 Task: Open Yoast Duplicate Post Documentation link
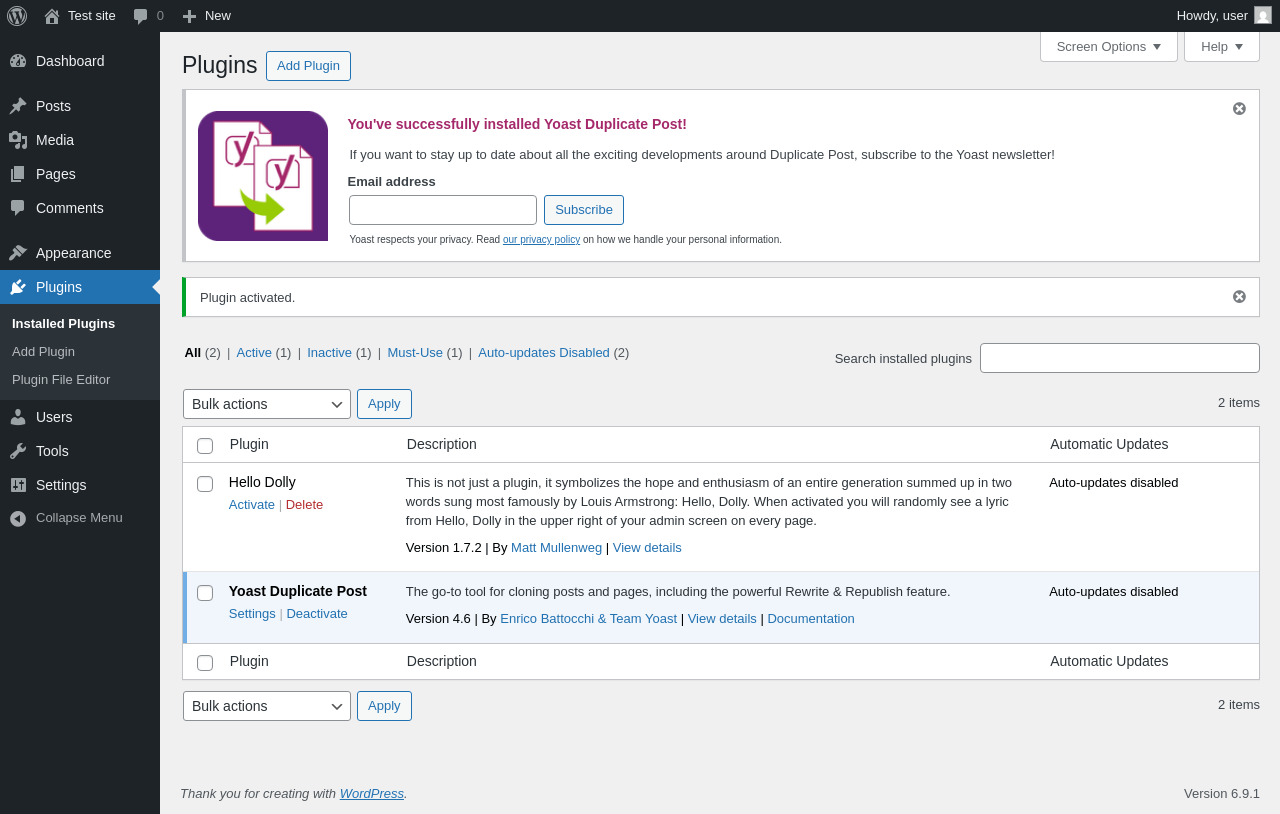811,619
